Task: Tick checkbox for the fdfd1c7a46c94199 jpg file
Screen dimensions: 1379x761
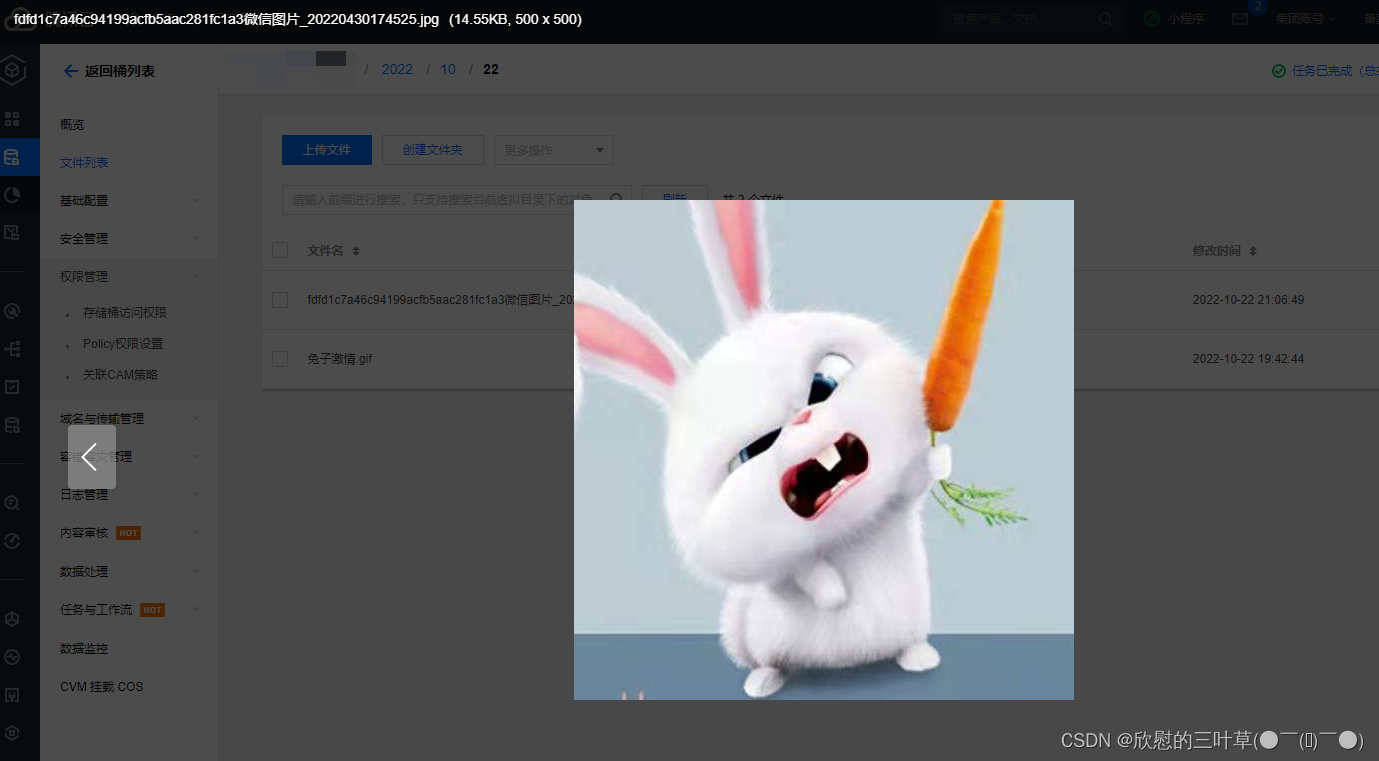Action: click(280, 300)
